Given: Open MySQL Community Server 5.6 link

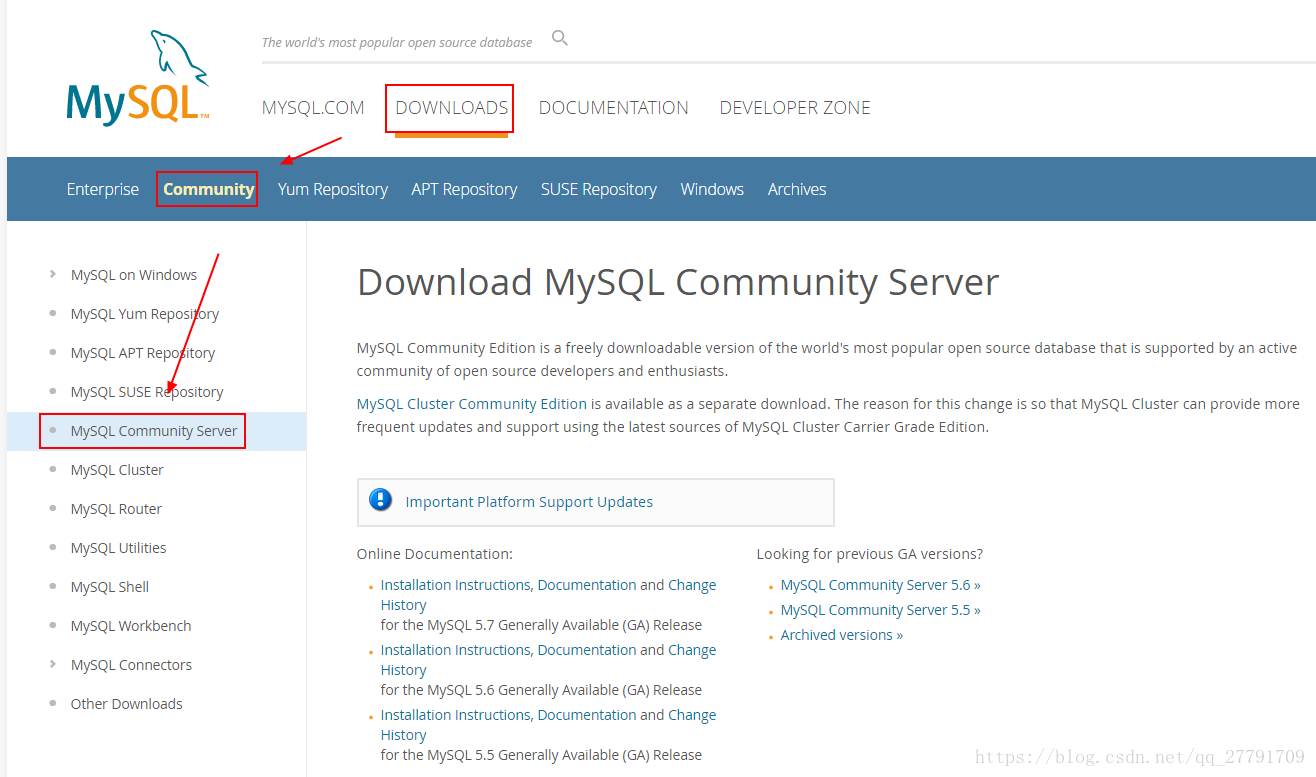Looking at the screenshot, I should pyautogui.click(x=880, y=585).
